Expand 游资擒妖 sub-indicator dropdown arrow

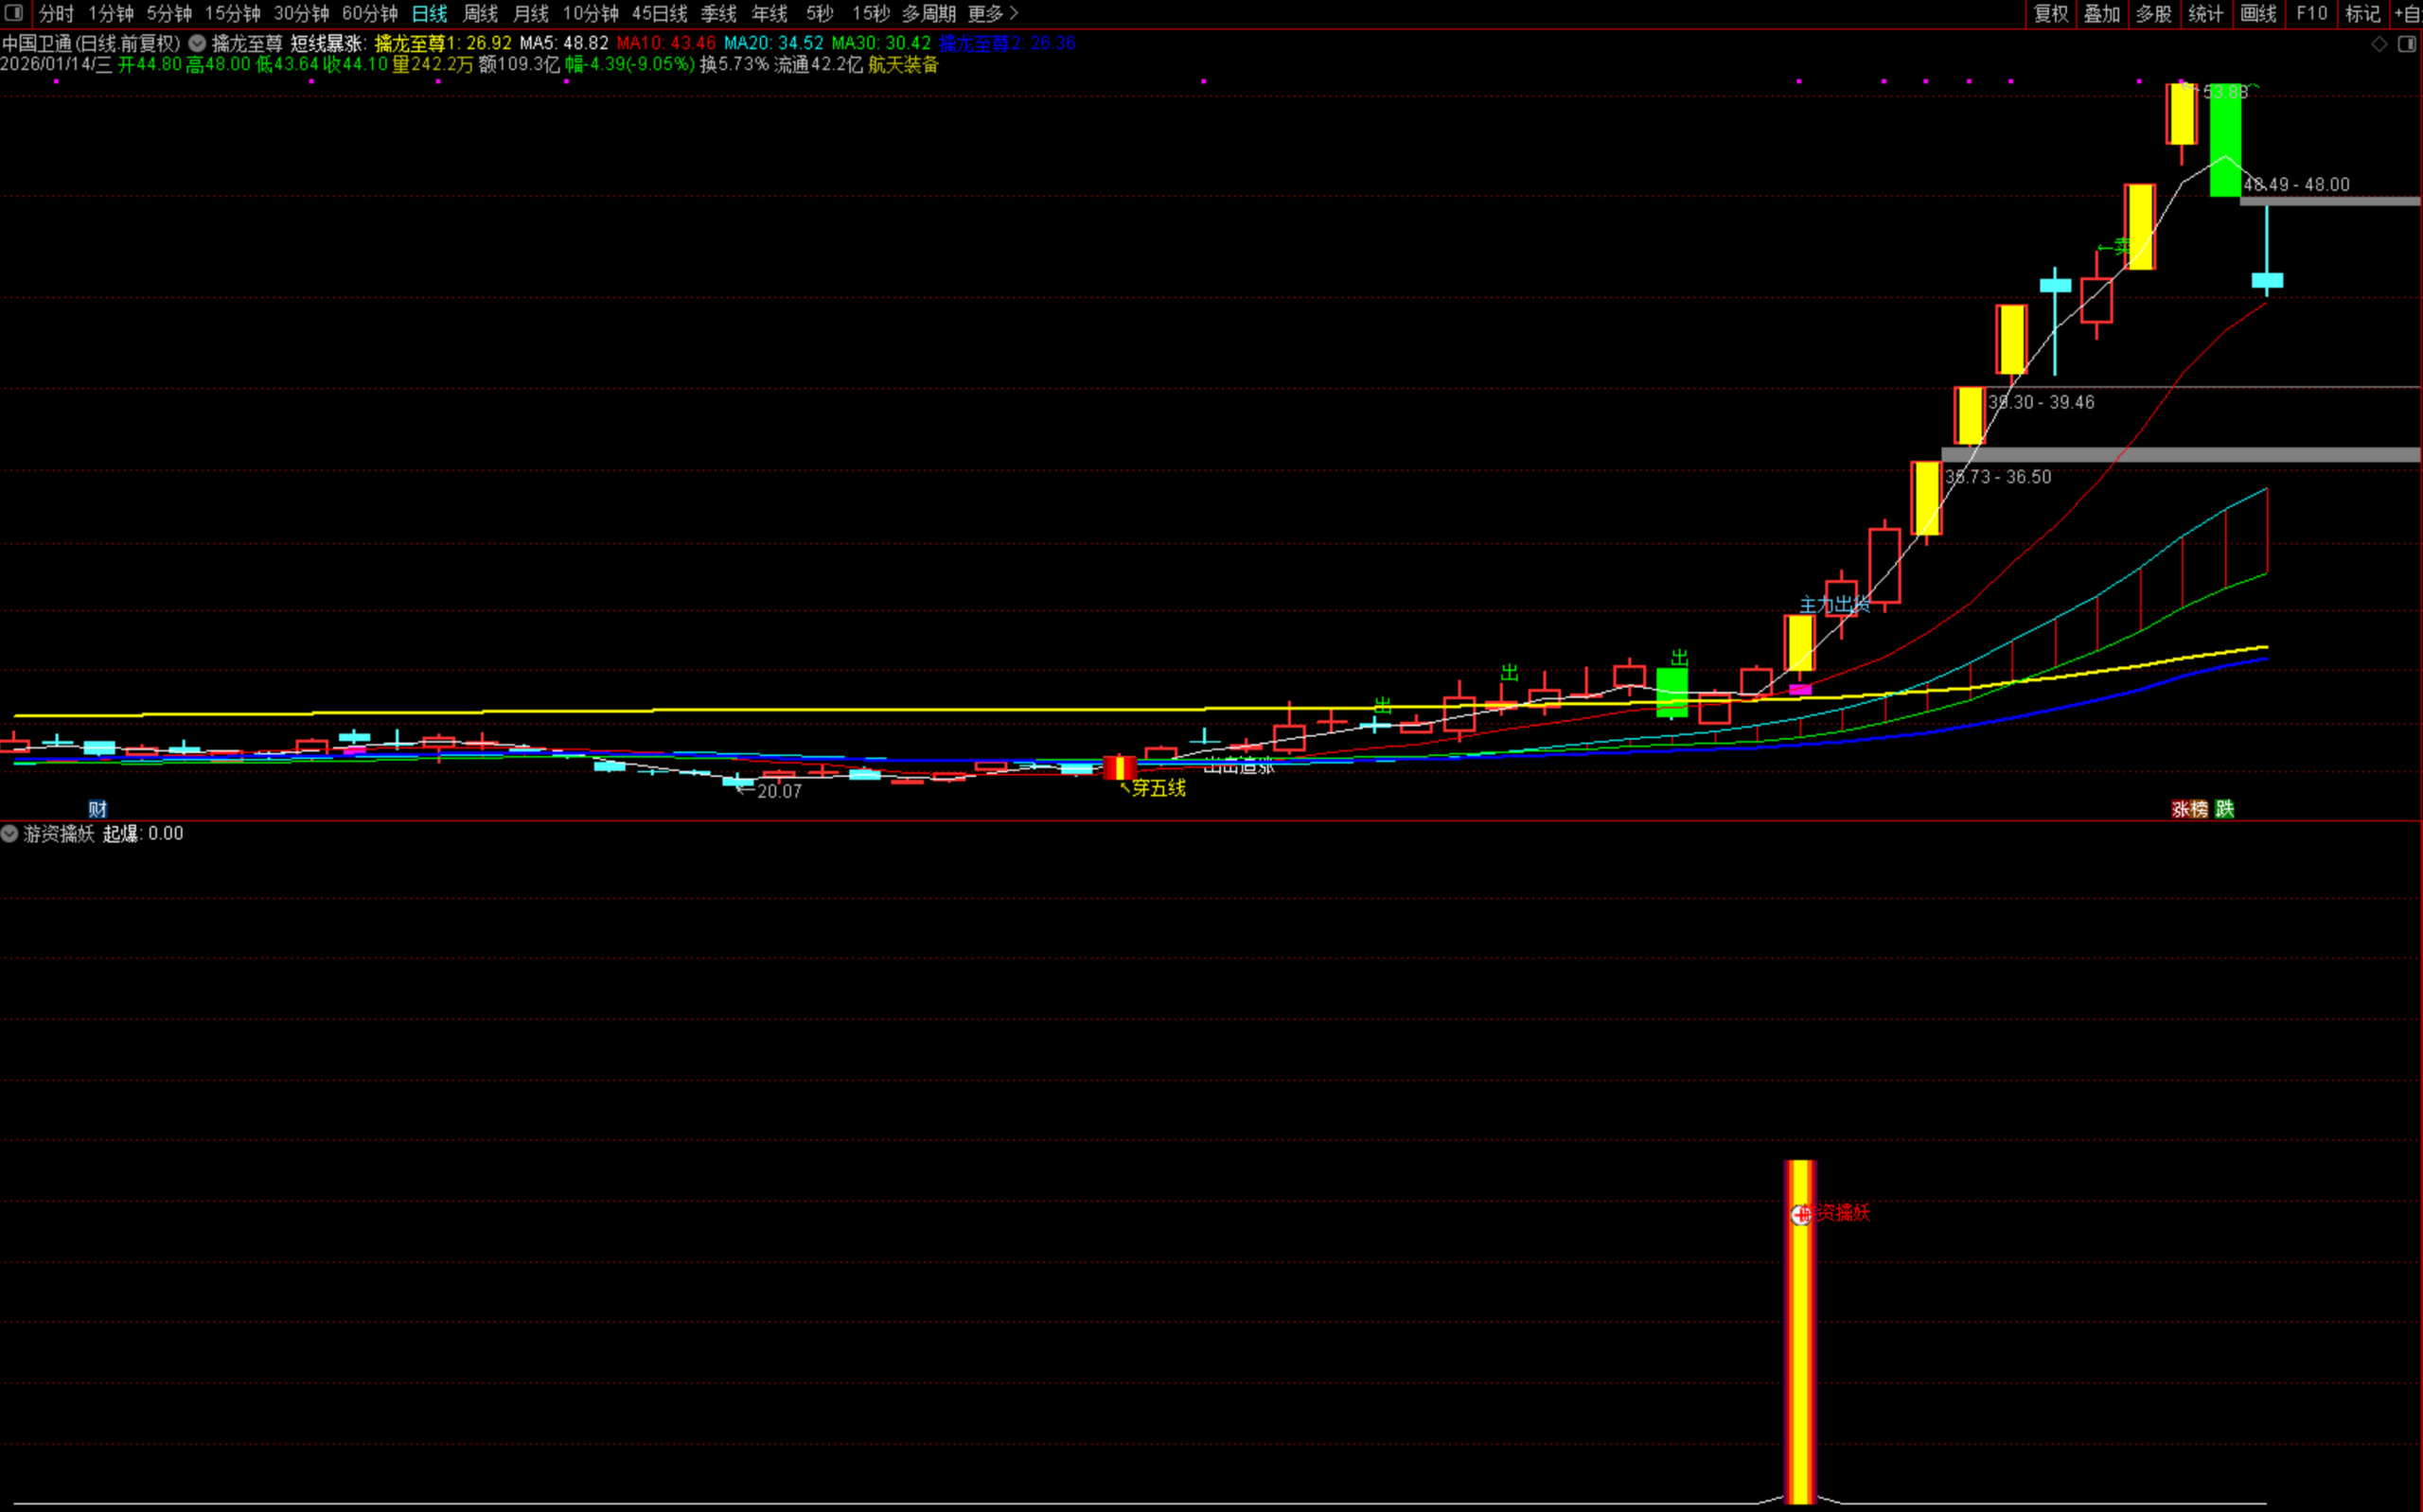(x=10, y=833)
